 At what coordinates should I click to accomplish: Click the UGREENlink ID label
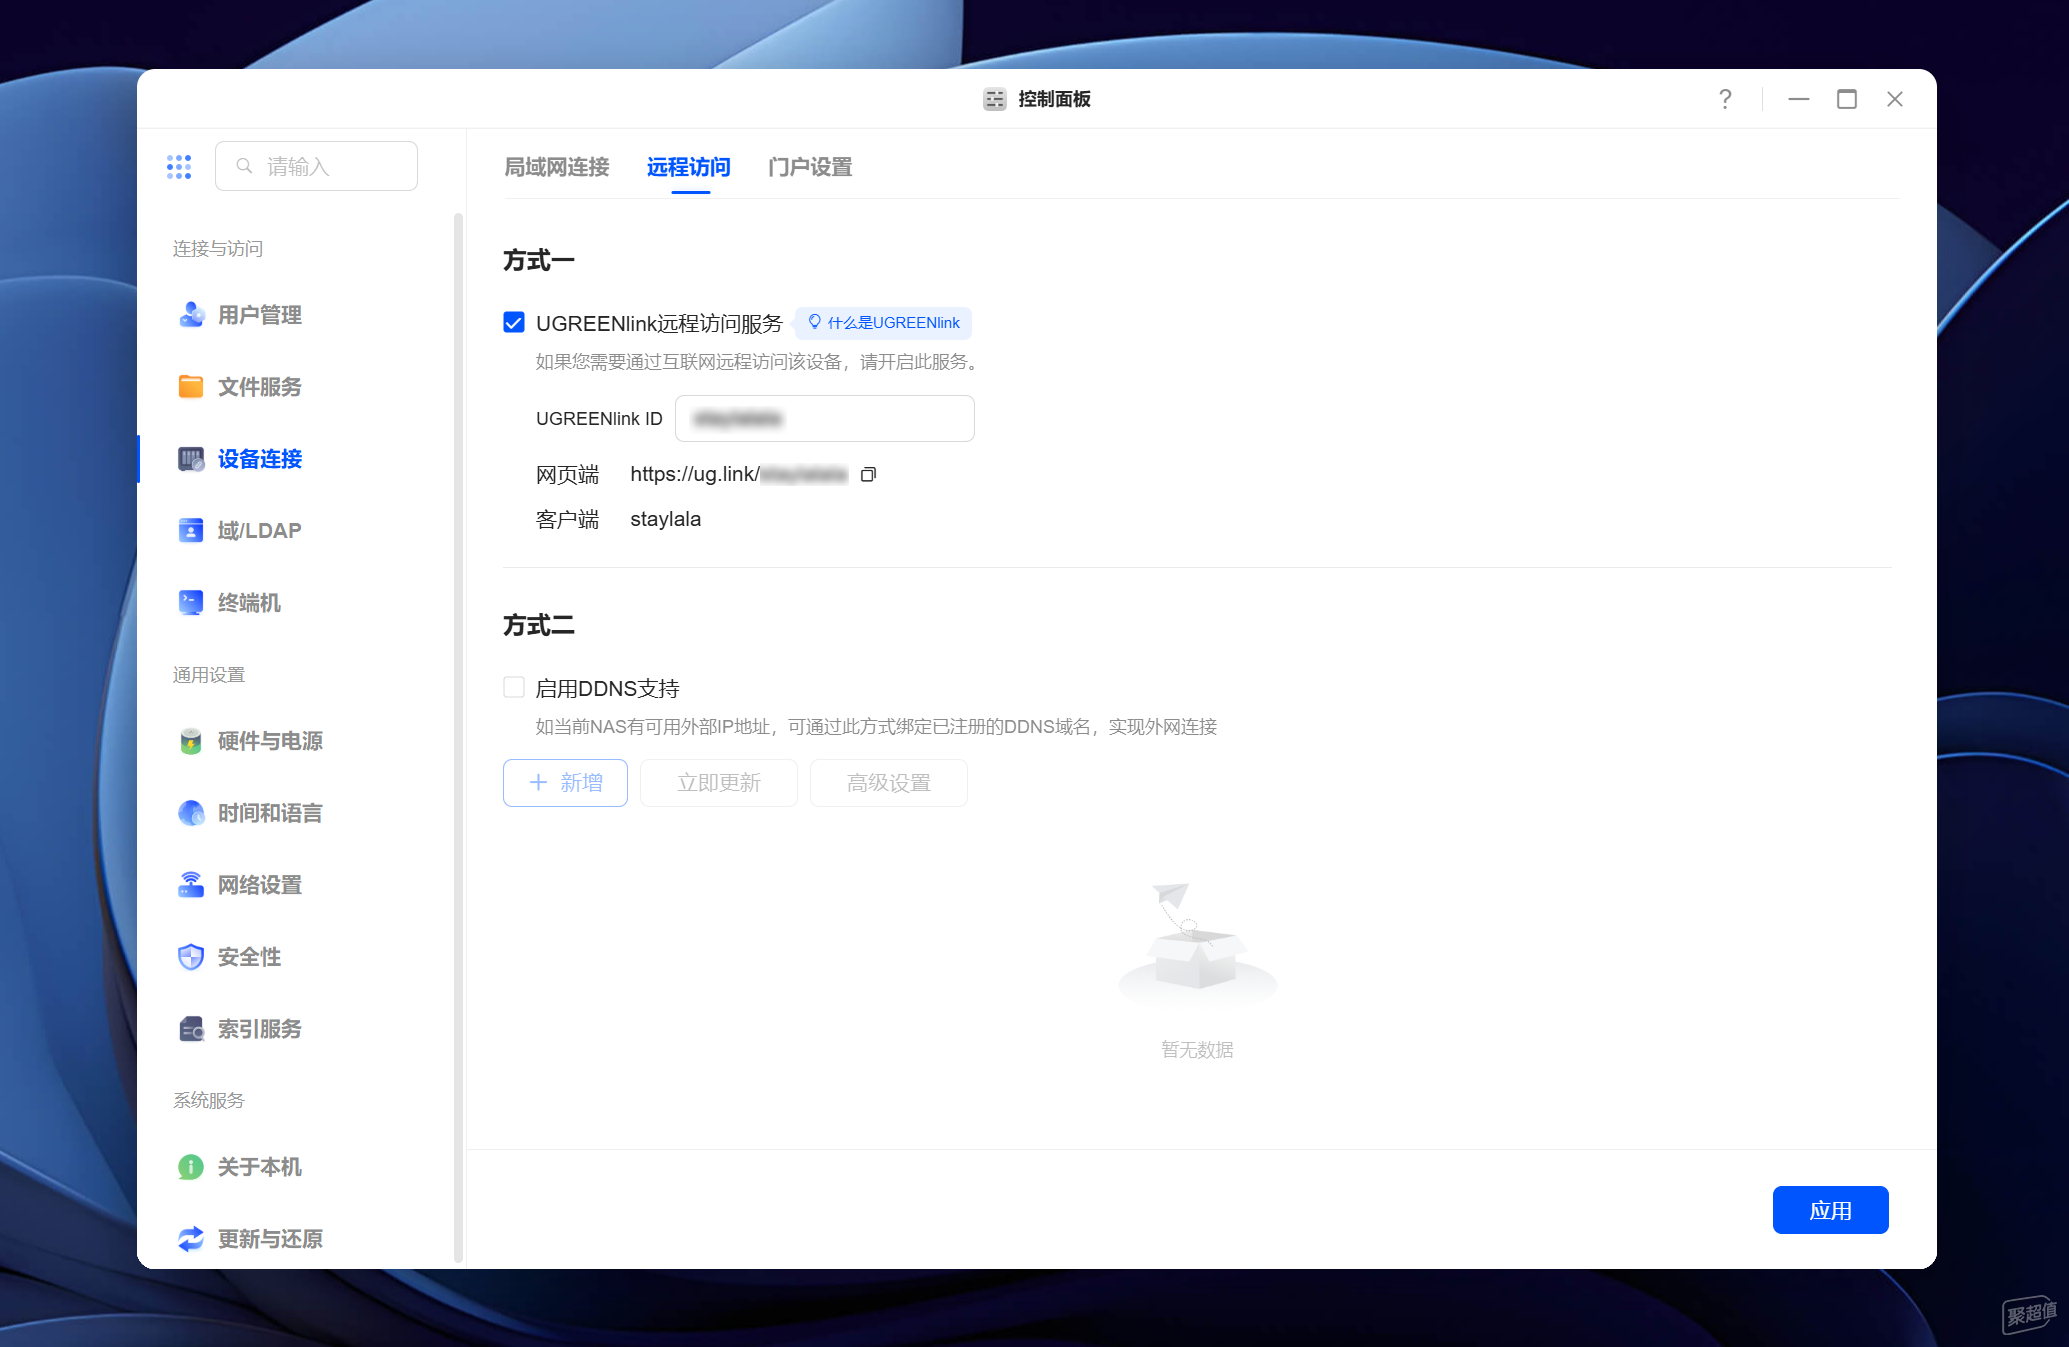click(599, 418)
